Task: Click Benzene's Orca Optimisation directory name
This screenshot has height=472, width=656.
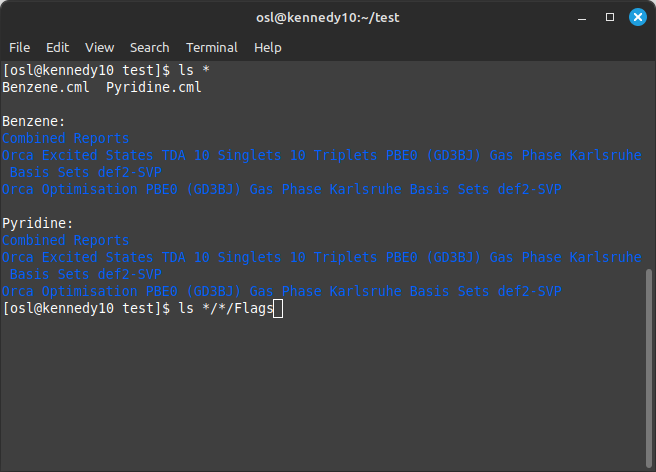Action: point(282,189)
